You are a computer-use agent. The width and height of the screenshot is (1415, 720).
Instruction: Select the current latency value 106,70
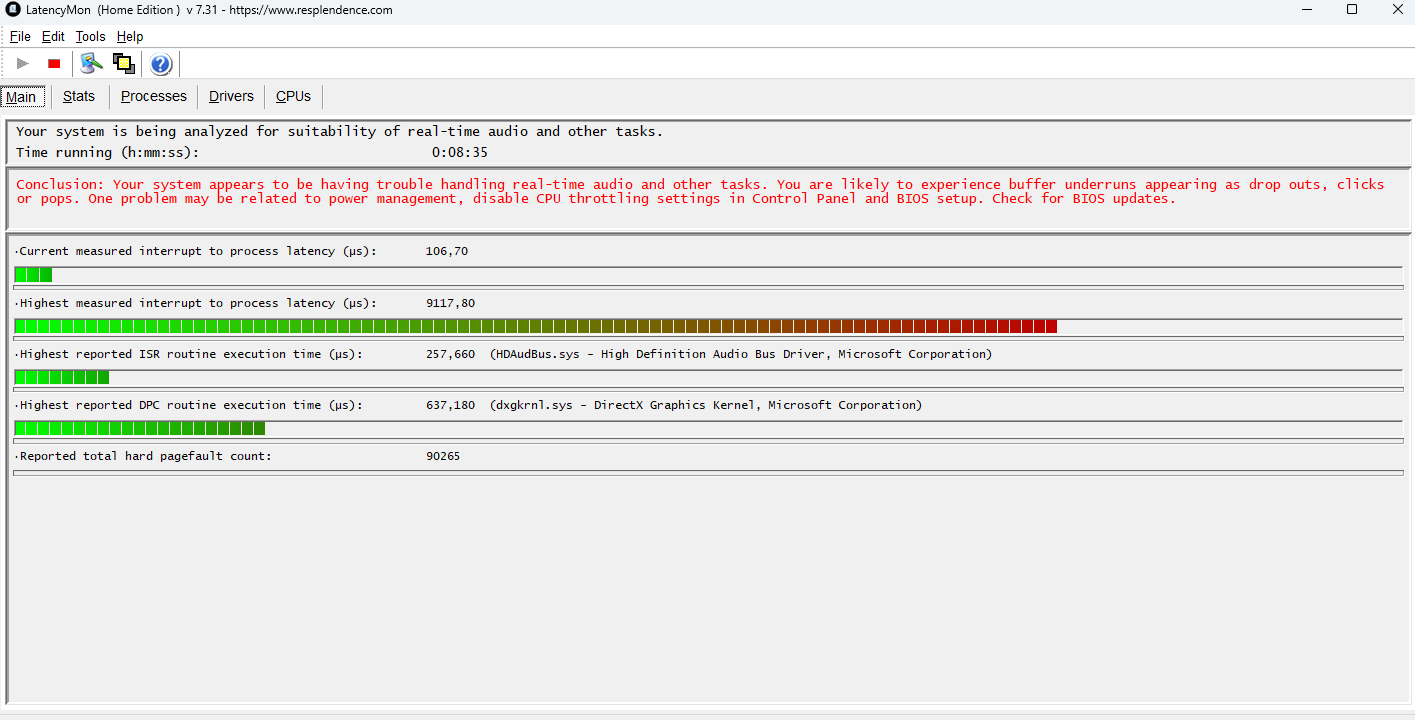(447, 251)
